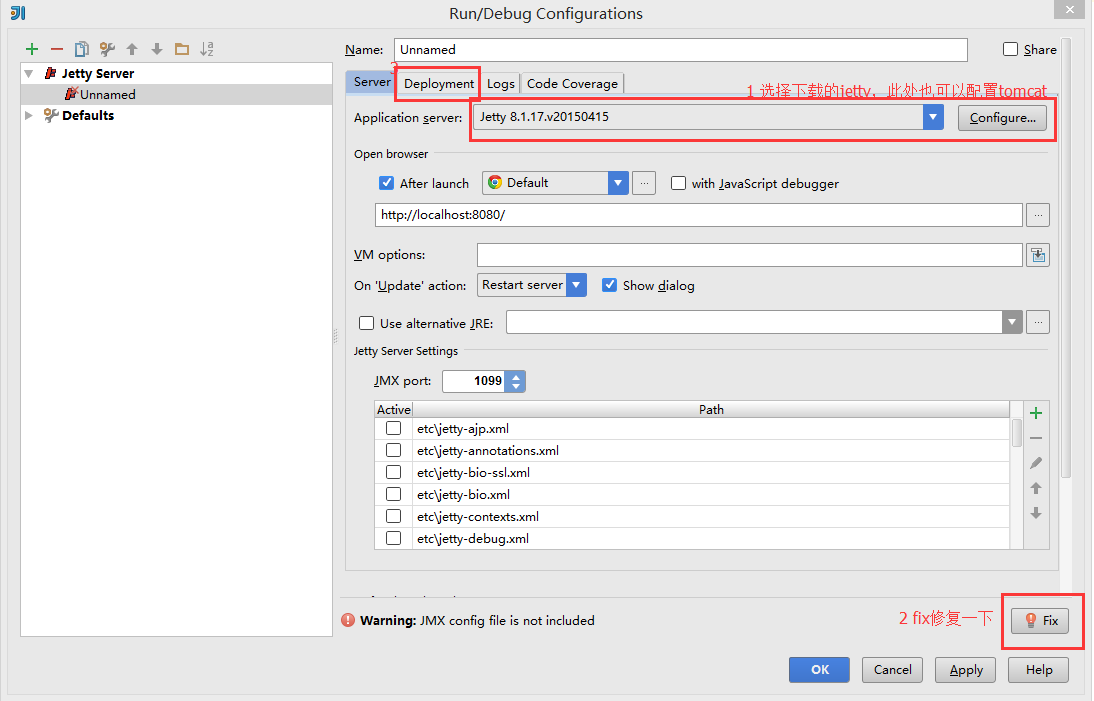Open the alternative JRE dropdown
Viewport: 1094px width, 701px height.
pyautogui.click(x=1012, y=322)
